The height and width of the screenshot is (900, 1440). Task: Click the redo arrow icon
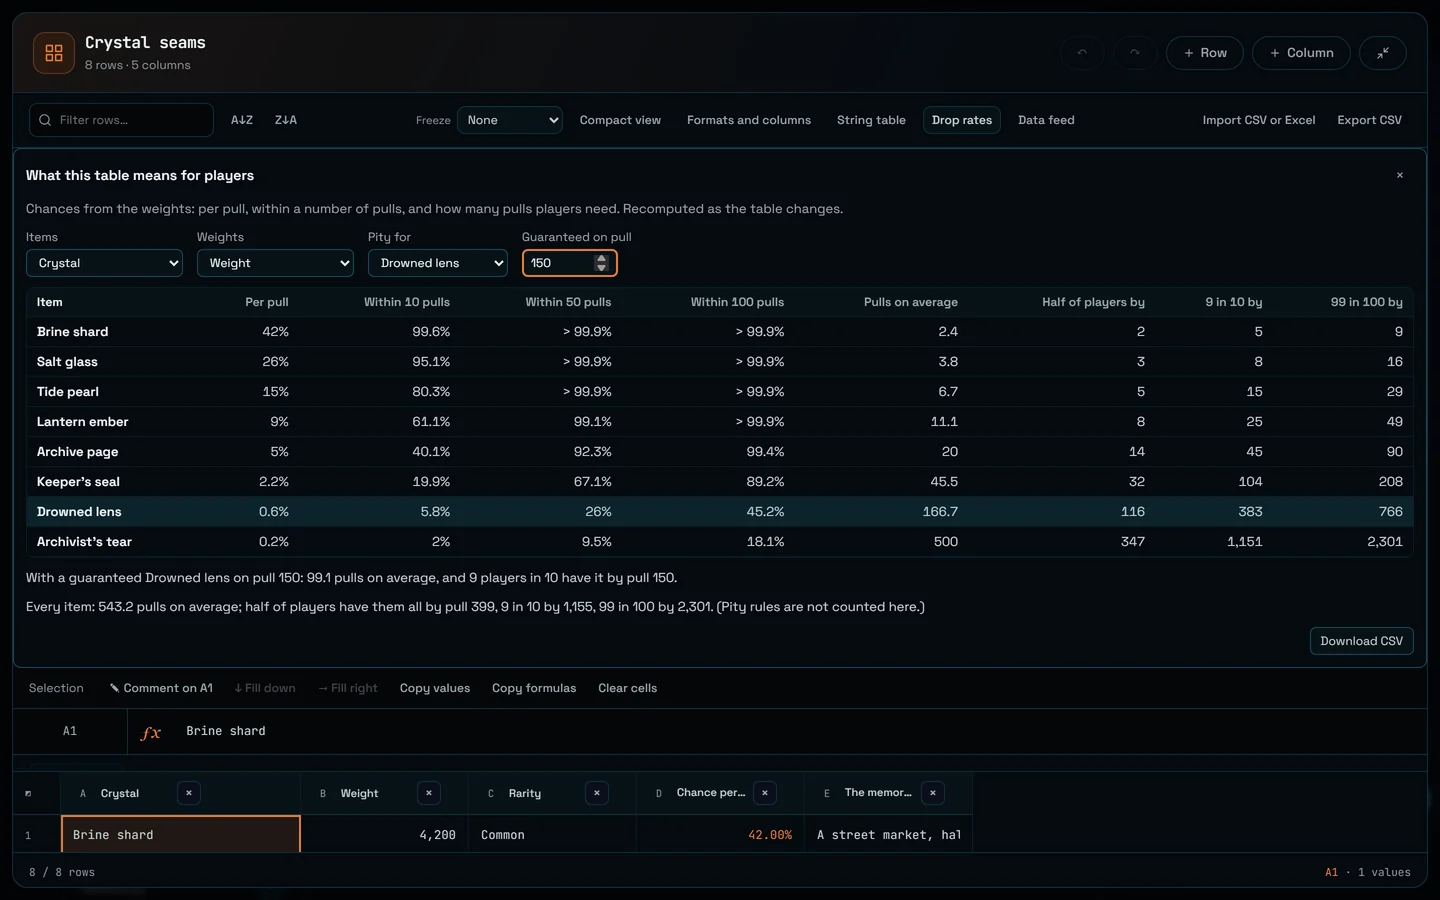pyautogui.click(x=1135, y=53)
